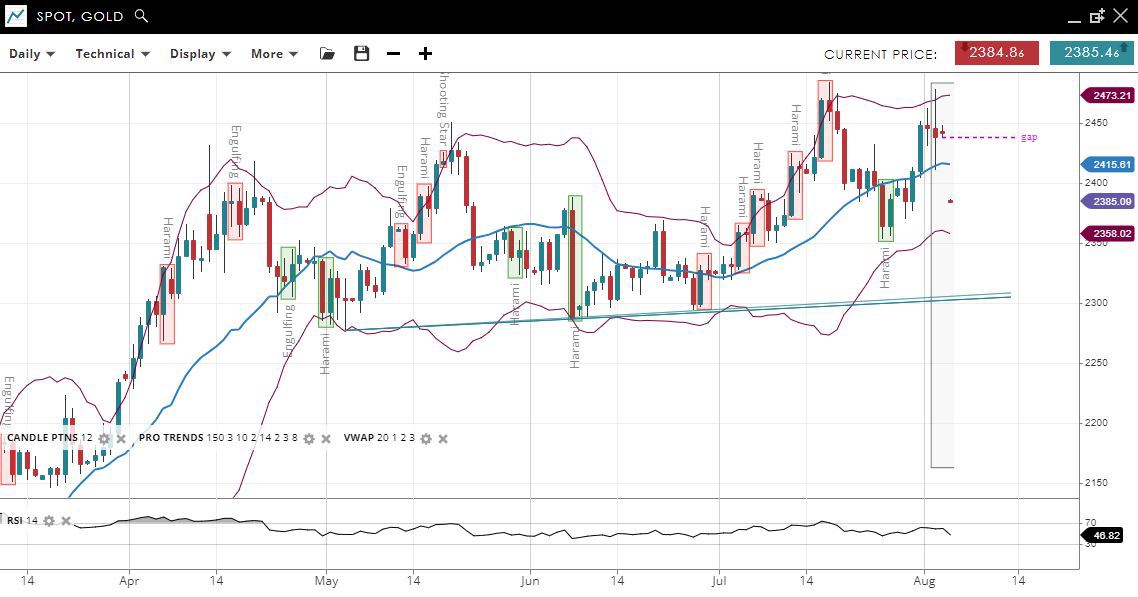This screenshot has width=1138, height=597.
Task: Remove the RSI indicator
Action: coord(66,521)
